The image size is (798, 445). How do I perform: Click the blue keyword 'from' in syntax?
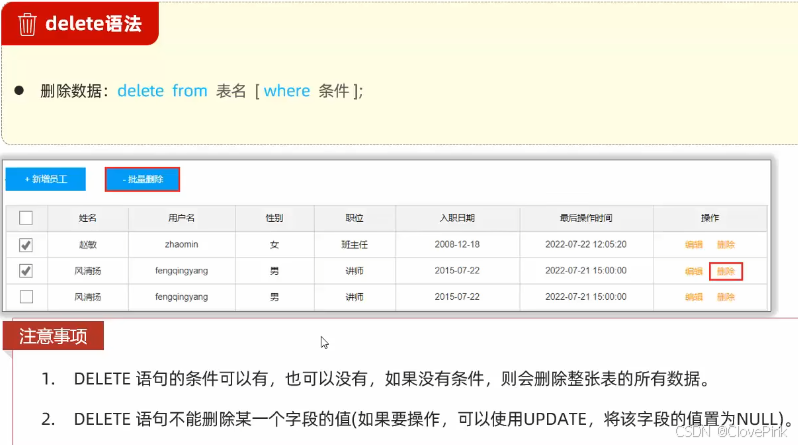pyautogui.click(x=190, y=91)
